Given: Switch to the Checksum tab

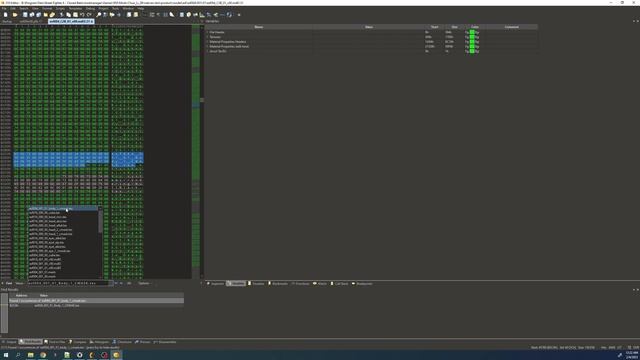Looking at the screenshot, I should coord(122,342).
